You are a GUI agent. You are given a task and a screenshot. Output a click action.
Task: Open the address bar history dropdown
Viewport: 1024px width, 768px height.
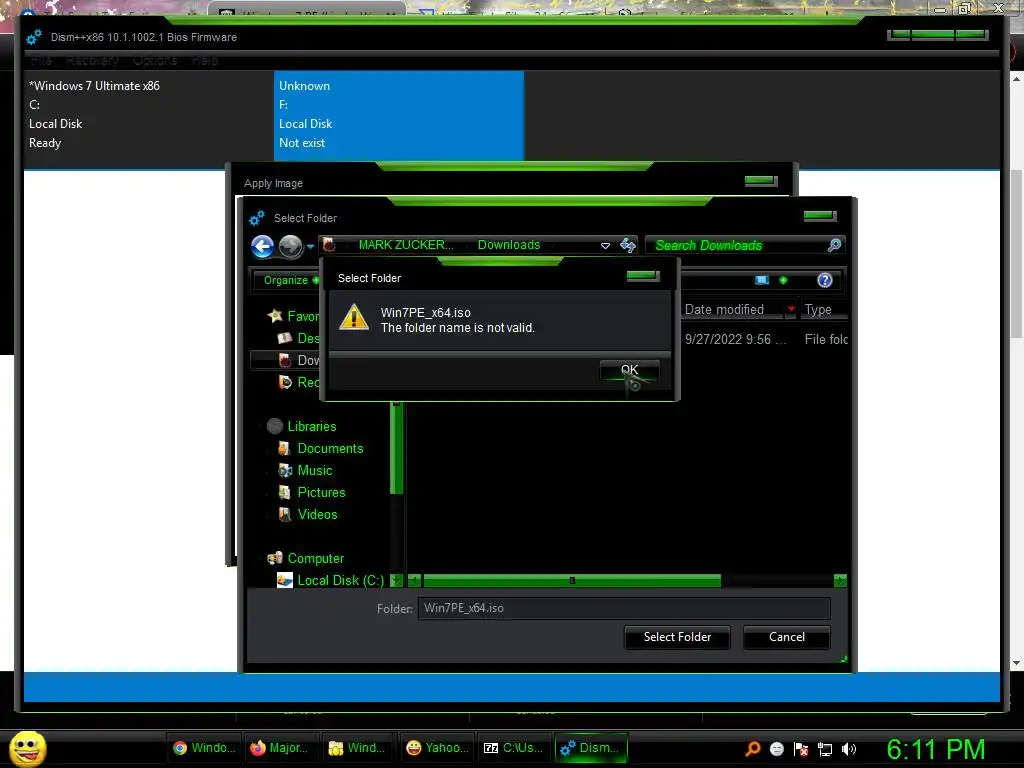point(605,246)
